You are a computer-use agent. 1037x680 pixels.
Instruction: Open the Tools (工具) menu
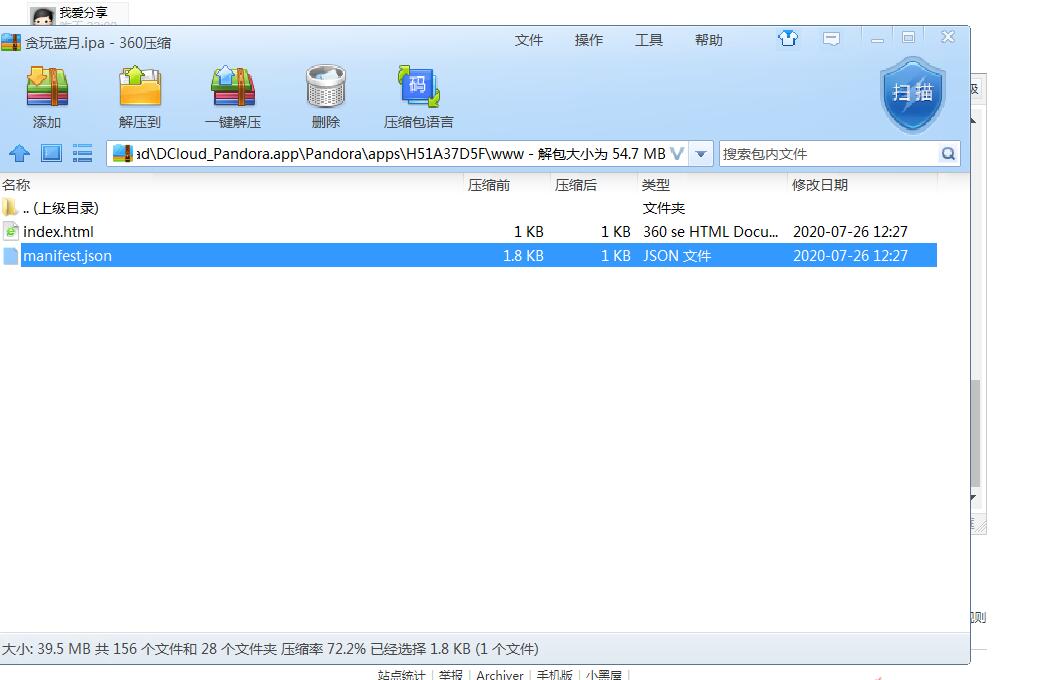pos(649,40)
